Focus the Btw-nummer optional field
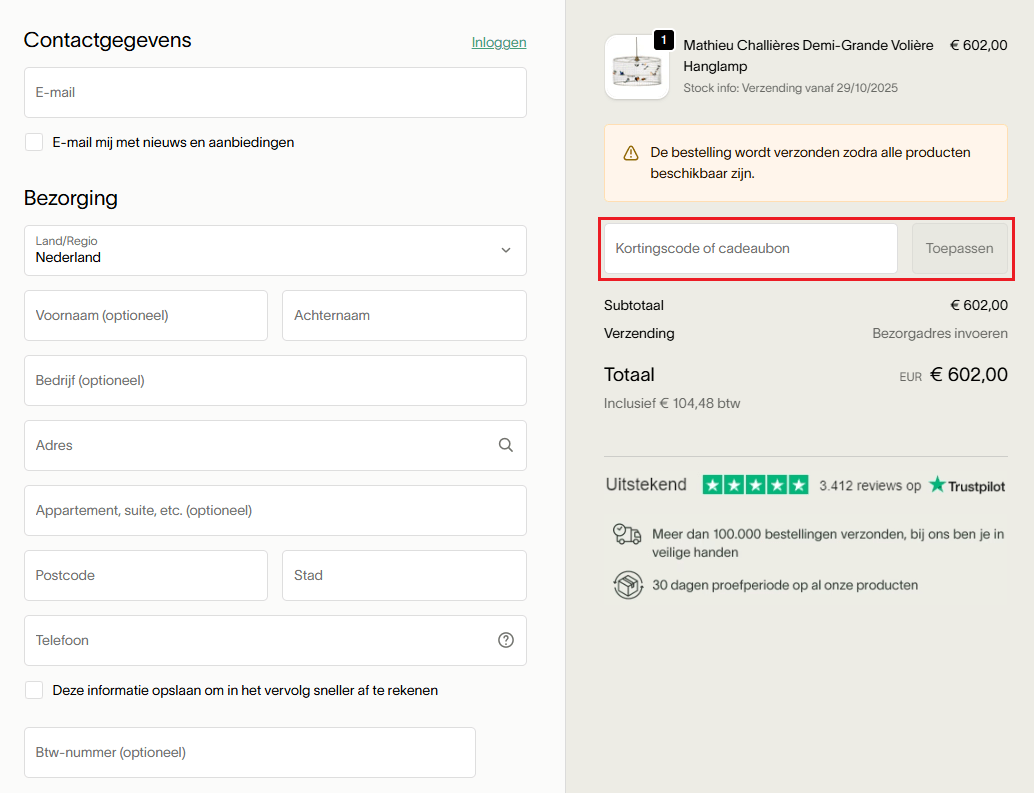The image size is (1034, 793). point(249,752)
